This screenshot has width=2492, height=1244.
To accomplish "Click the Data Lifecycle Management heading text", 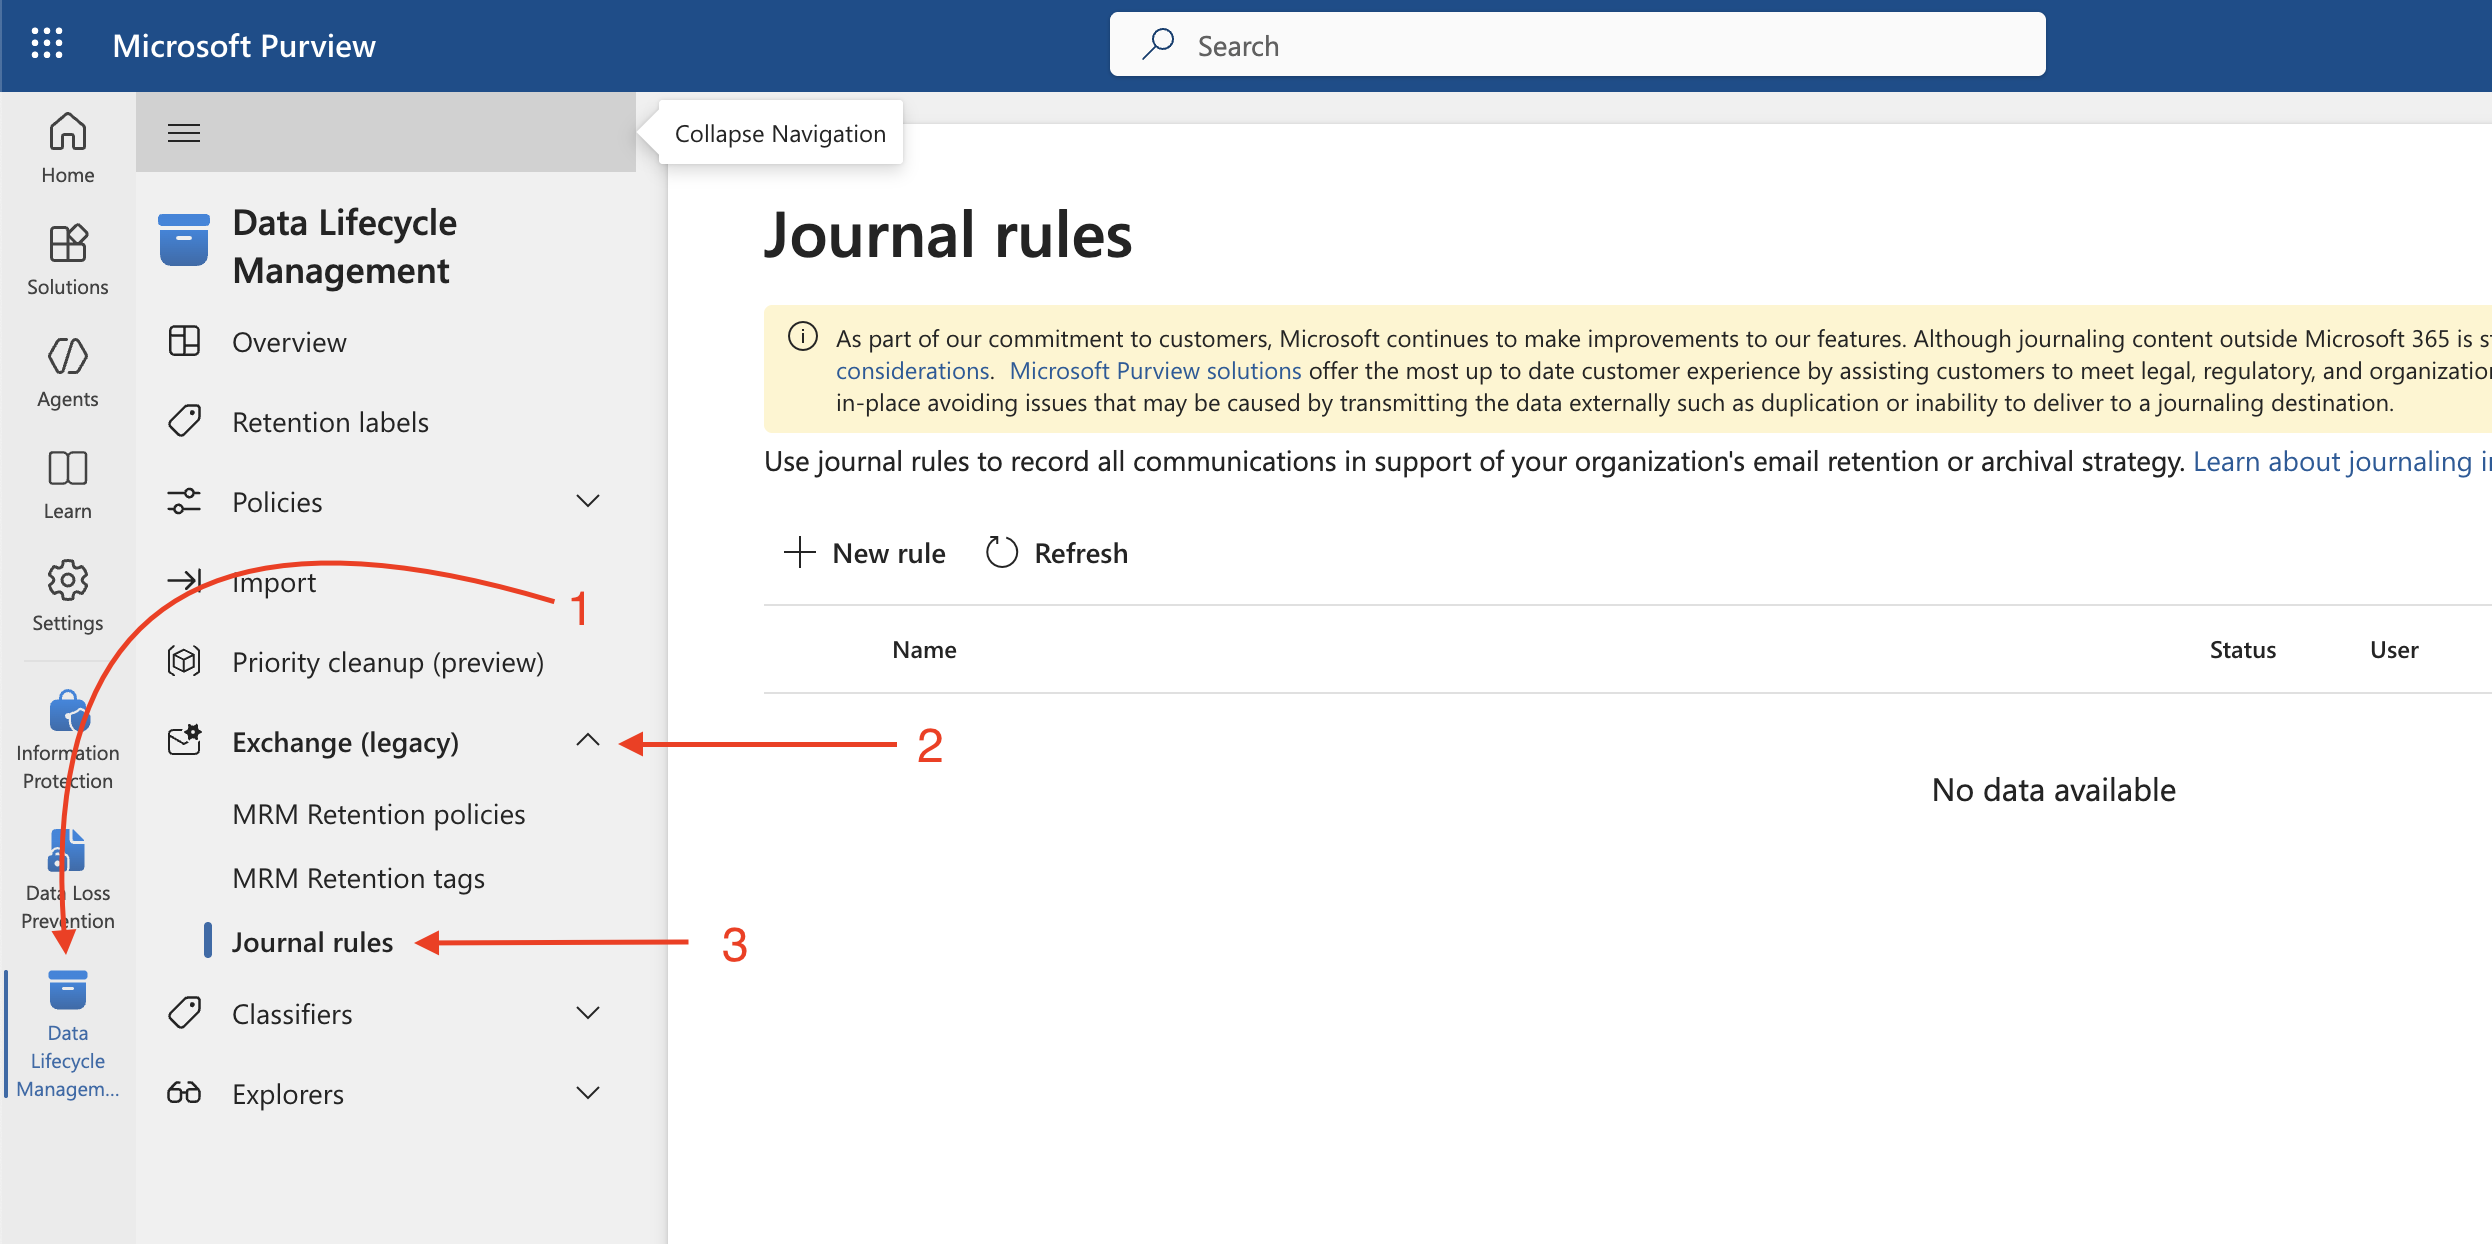I will click(344, 246).
